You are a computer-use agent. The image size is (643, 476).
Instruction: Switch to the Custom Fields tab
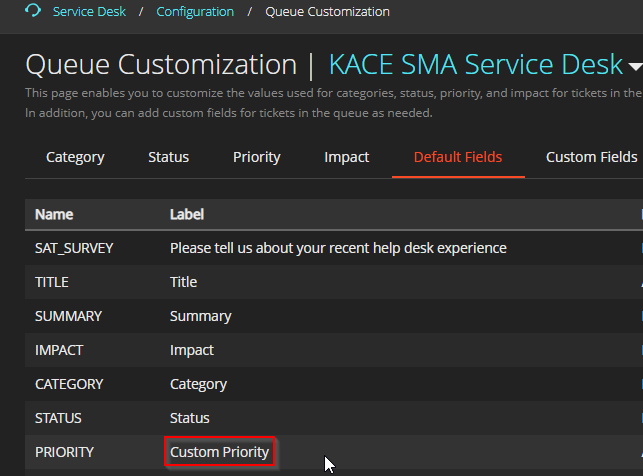click(591, 157)
